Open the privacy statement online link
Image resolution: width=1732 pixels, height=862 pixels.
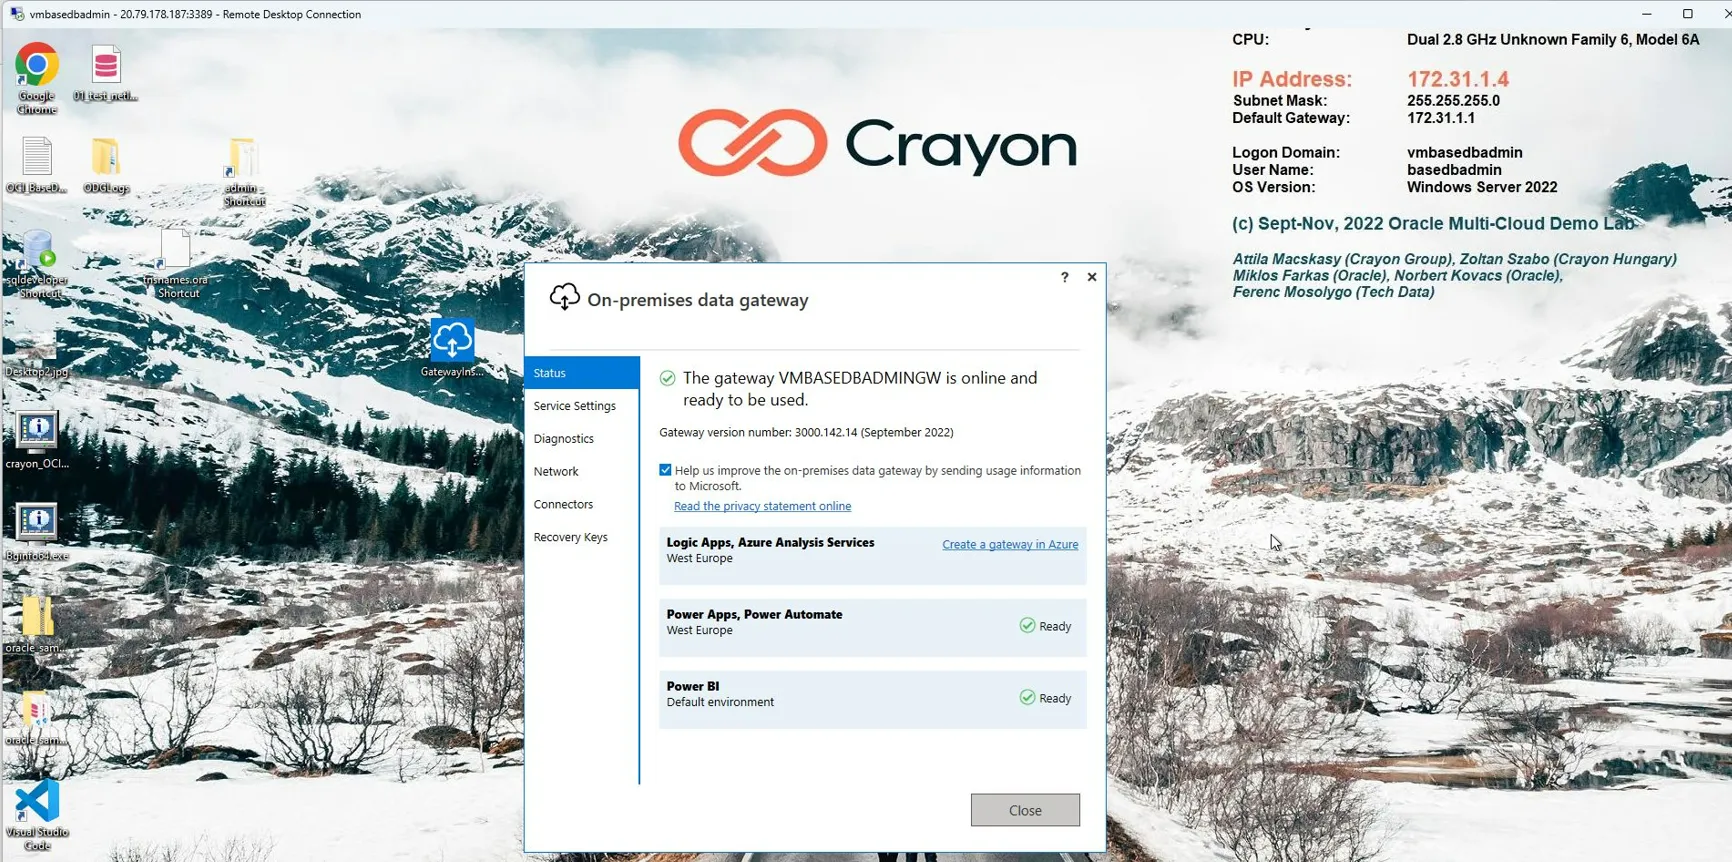tap(762, 506)
